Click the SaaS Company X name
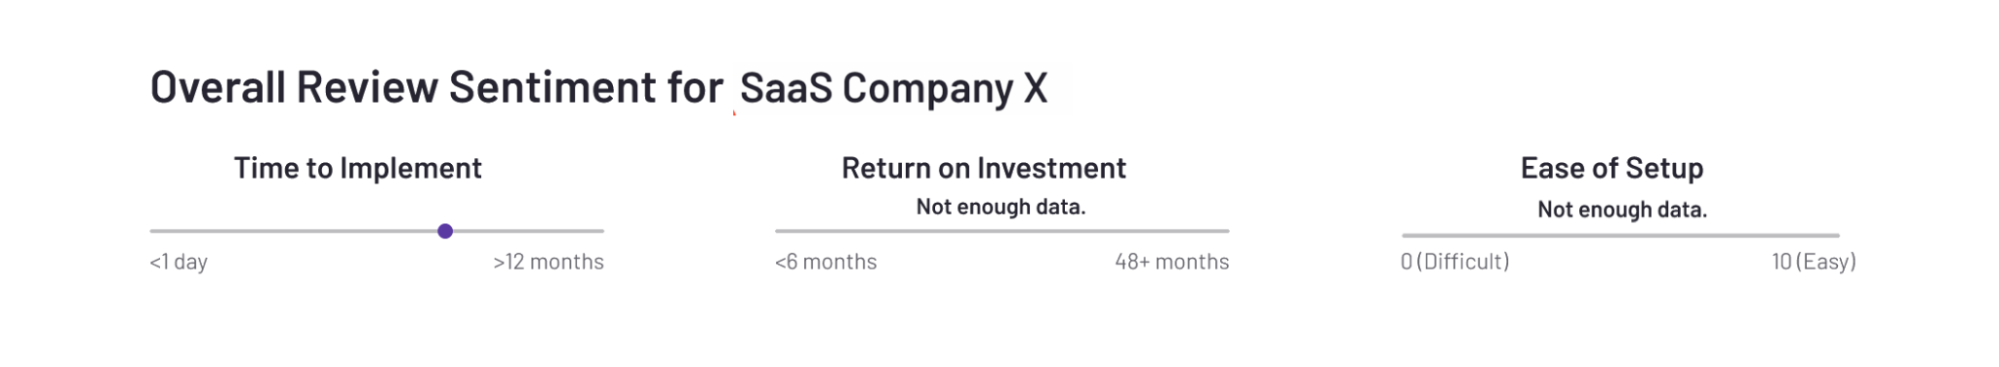Image resolution: width=1999 pixels, height=367 pixels. click(x=894, y=88)
